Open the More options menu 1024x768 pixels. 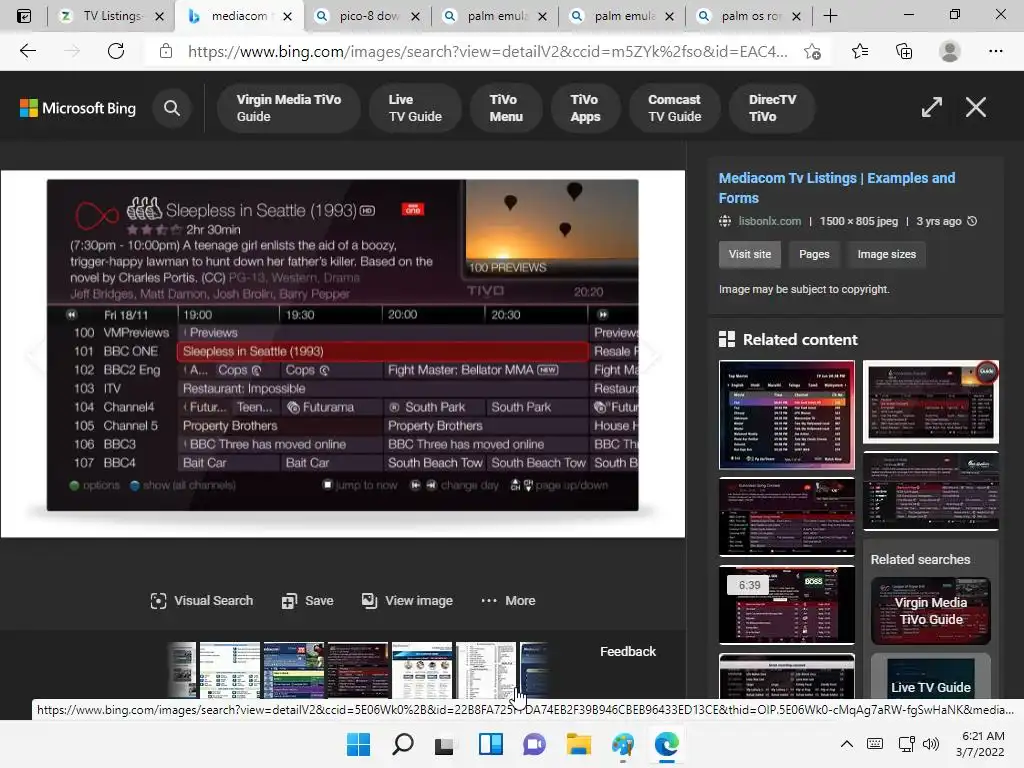pos(508,601)
